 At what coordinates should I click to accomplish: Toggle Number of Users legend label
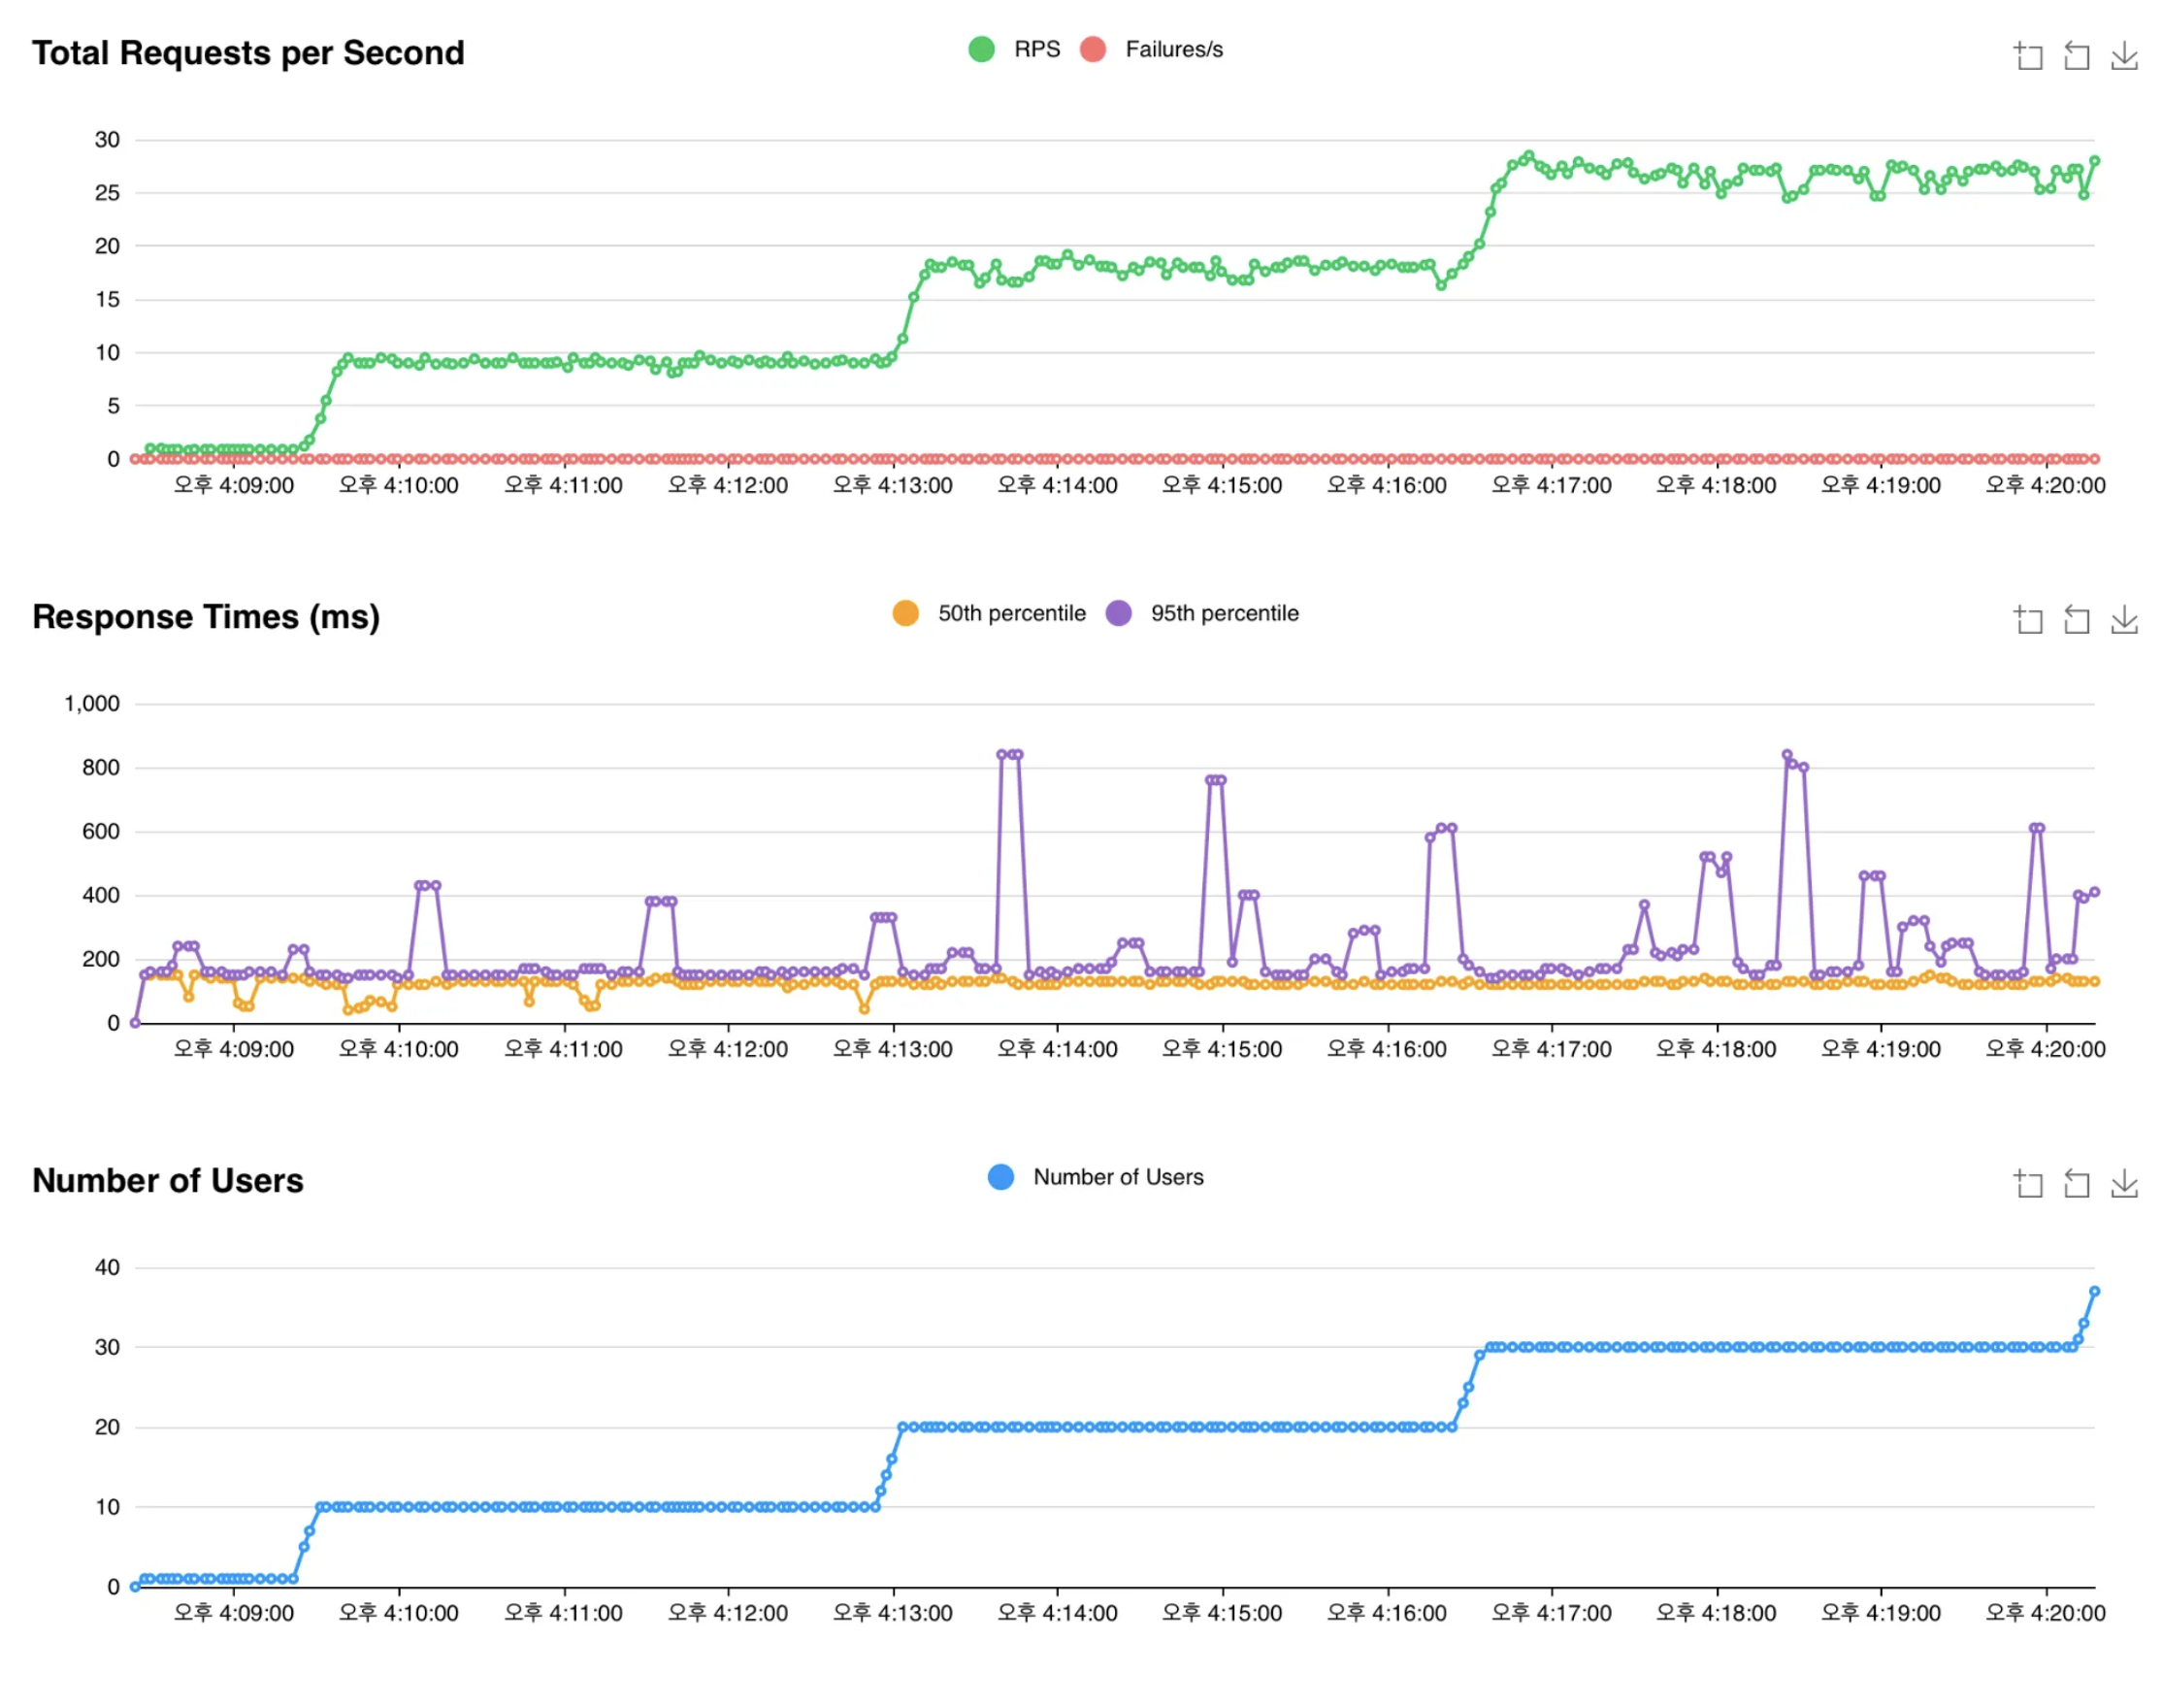(x=1118, y=1177)
